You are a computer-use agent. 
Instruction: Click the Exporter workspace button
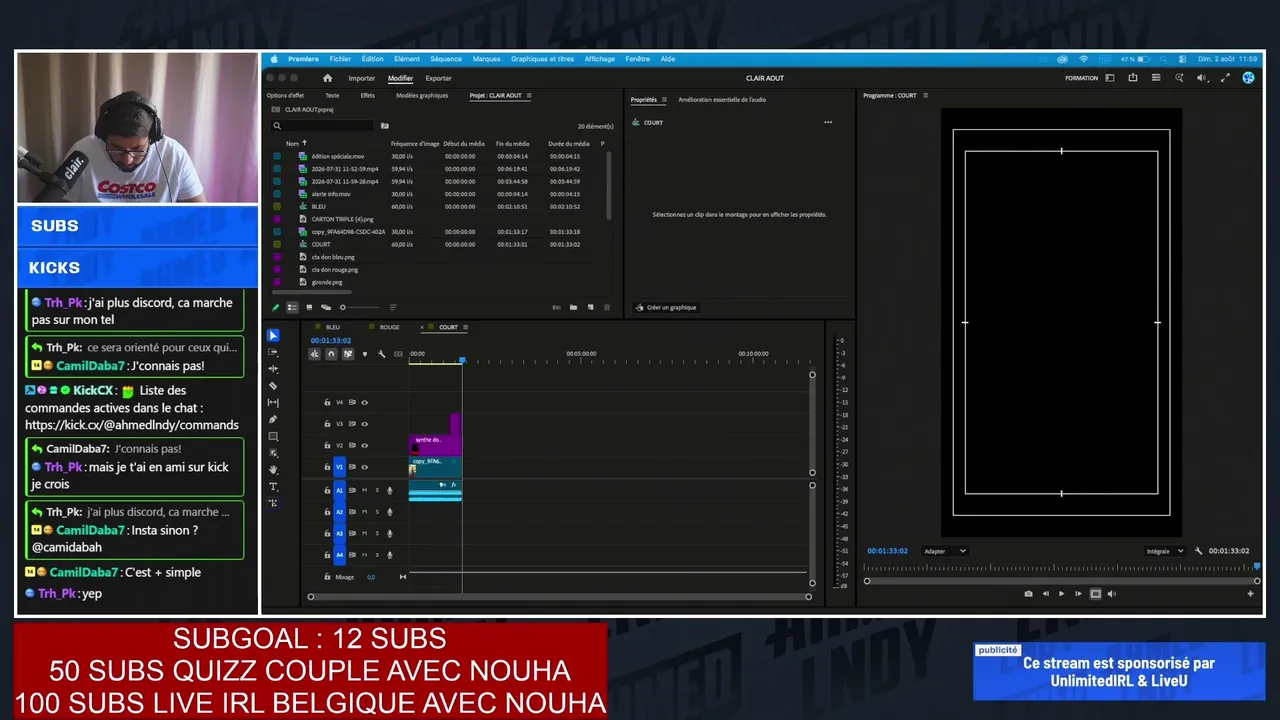[439, 78]
